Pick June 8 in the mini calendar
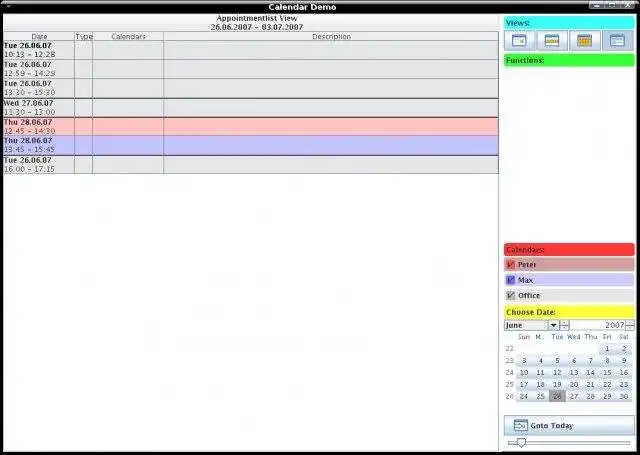 click(607, 361)
